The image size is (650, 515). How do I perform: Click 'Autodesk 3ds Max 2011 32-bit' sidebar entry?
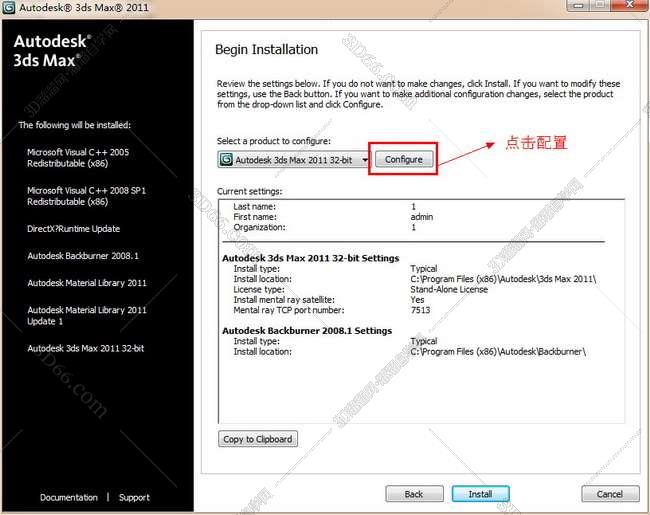(86, 348)
